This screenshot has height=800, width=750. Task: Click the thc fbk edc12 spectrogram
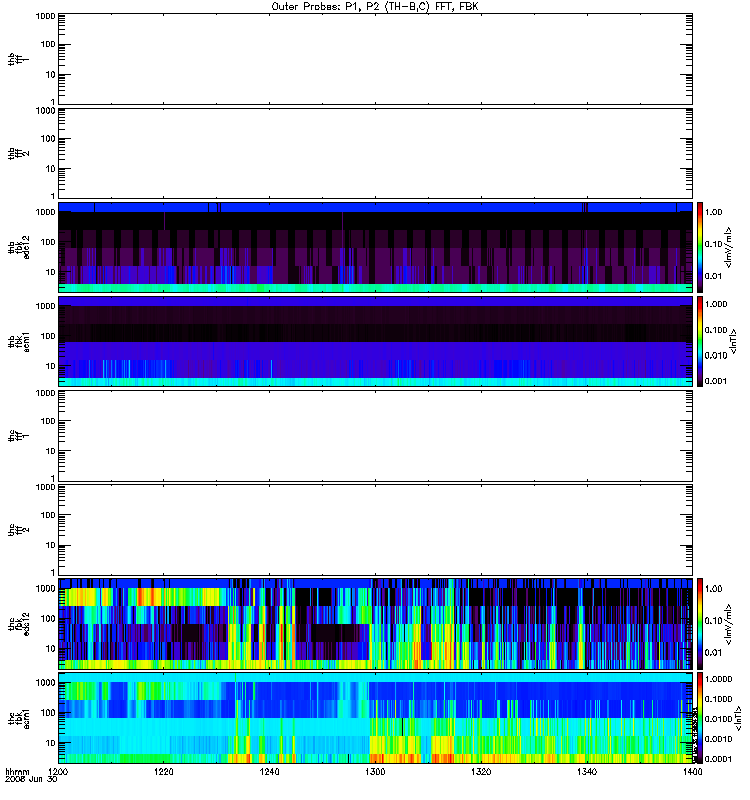tap(375, 624)
